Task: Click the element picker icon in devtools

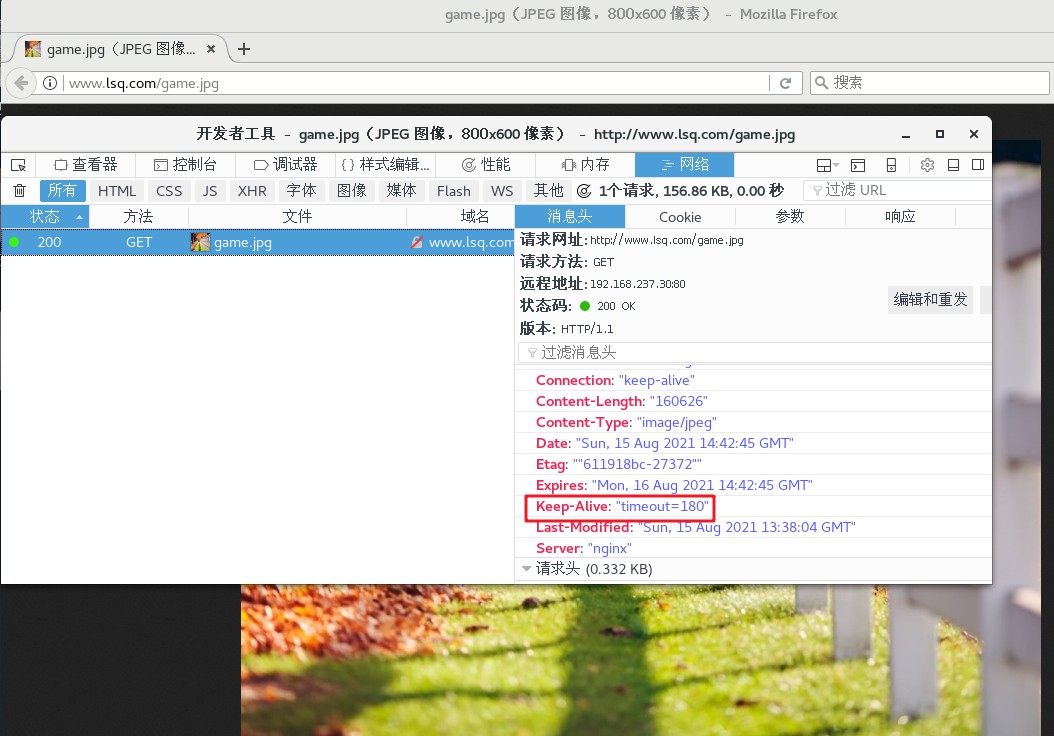Action: (x=18, y=165)
